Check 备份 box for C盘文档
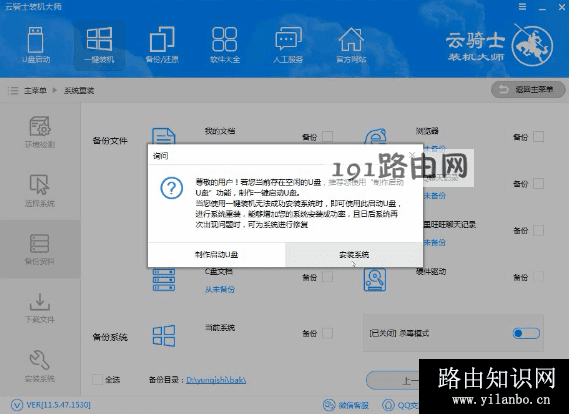569x414 pixels. (327, 277)
